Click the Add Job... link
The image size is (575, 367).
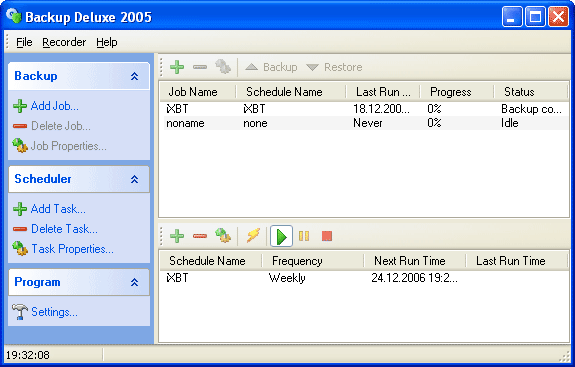click(55, 106)
